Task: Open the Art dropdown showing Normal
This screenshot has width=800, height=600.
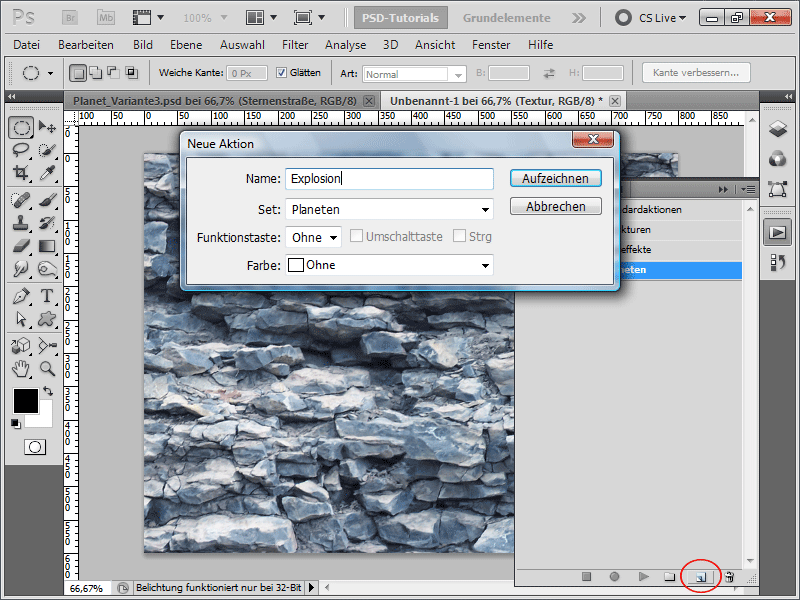Action: (414, 74)
